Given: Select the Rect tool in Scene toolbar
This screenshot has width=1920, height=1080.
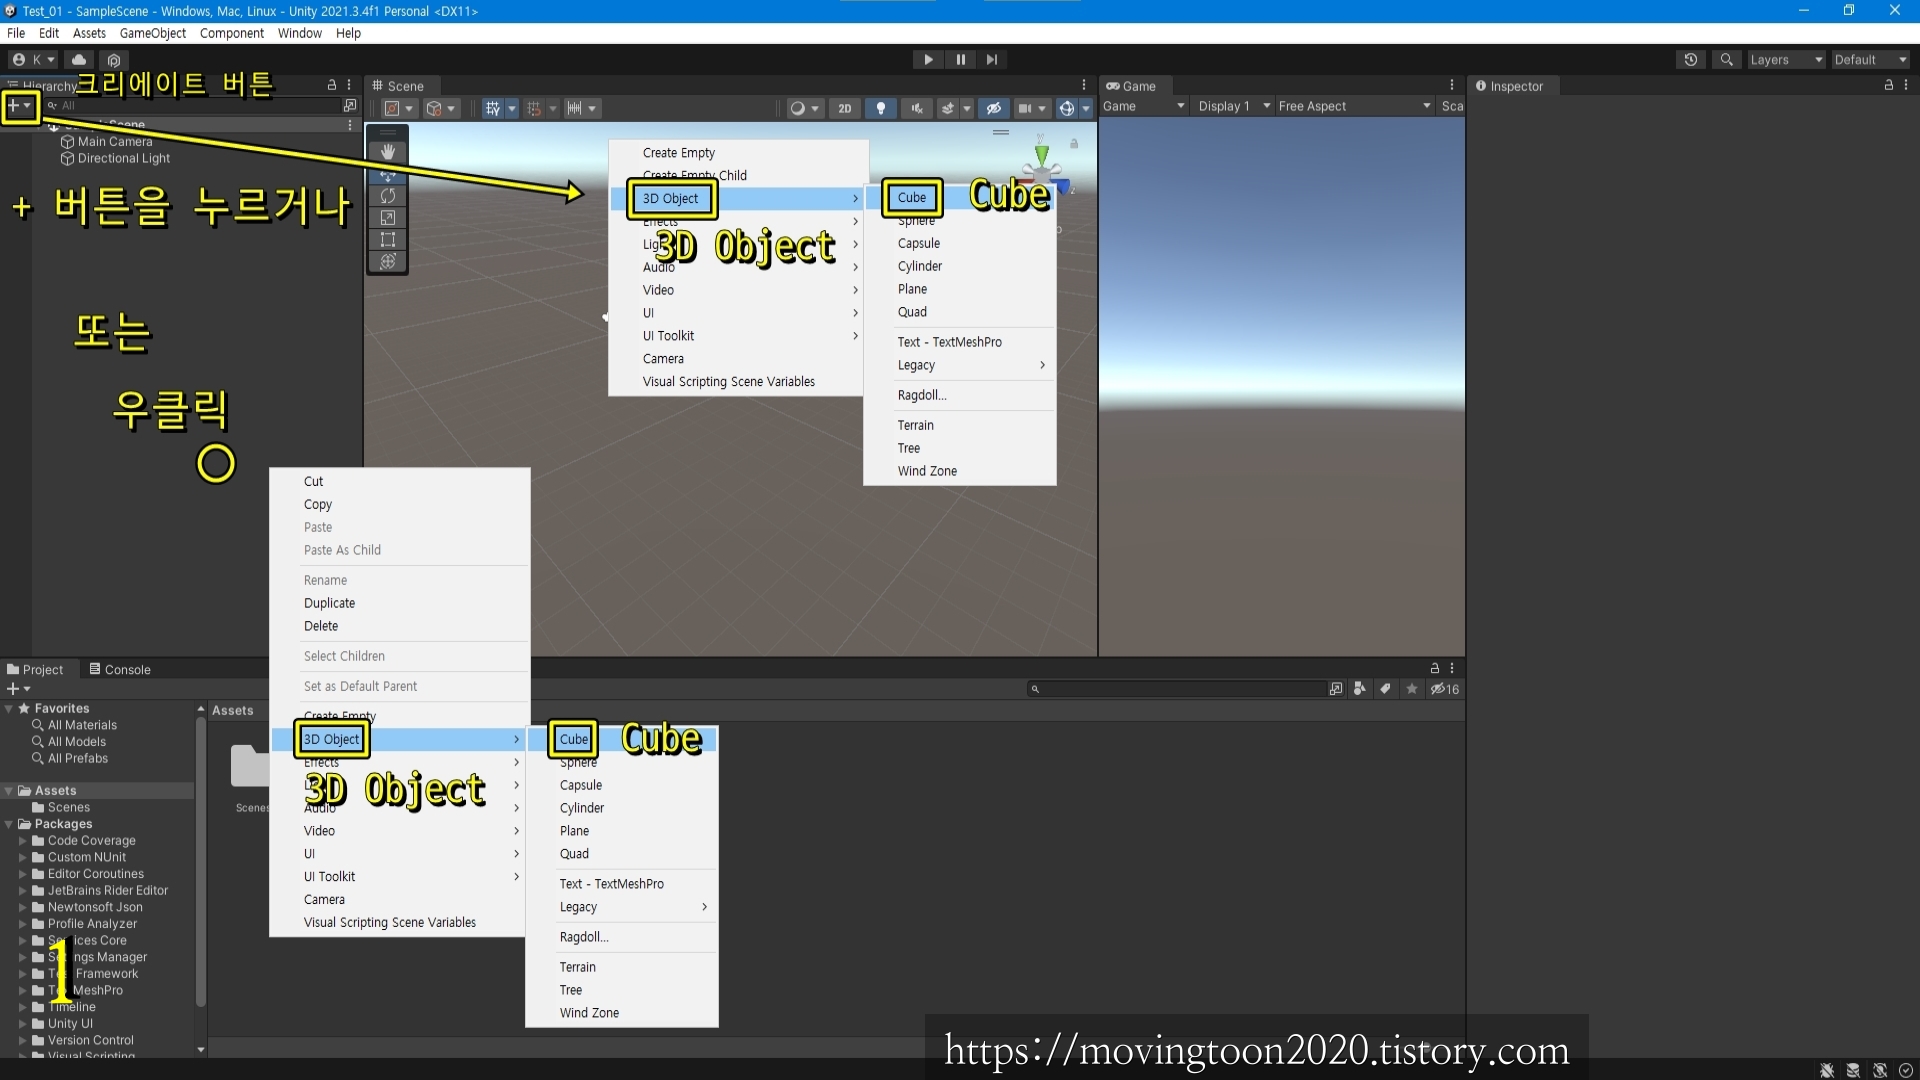Looking at the screenshot, I should click(388, 240).
